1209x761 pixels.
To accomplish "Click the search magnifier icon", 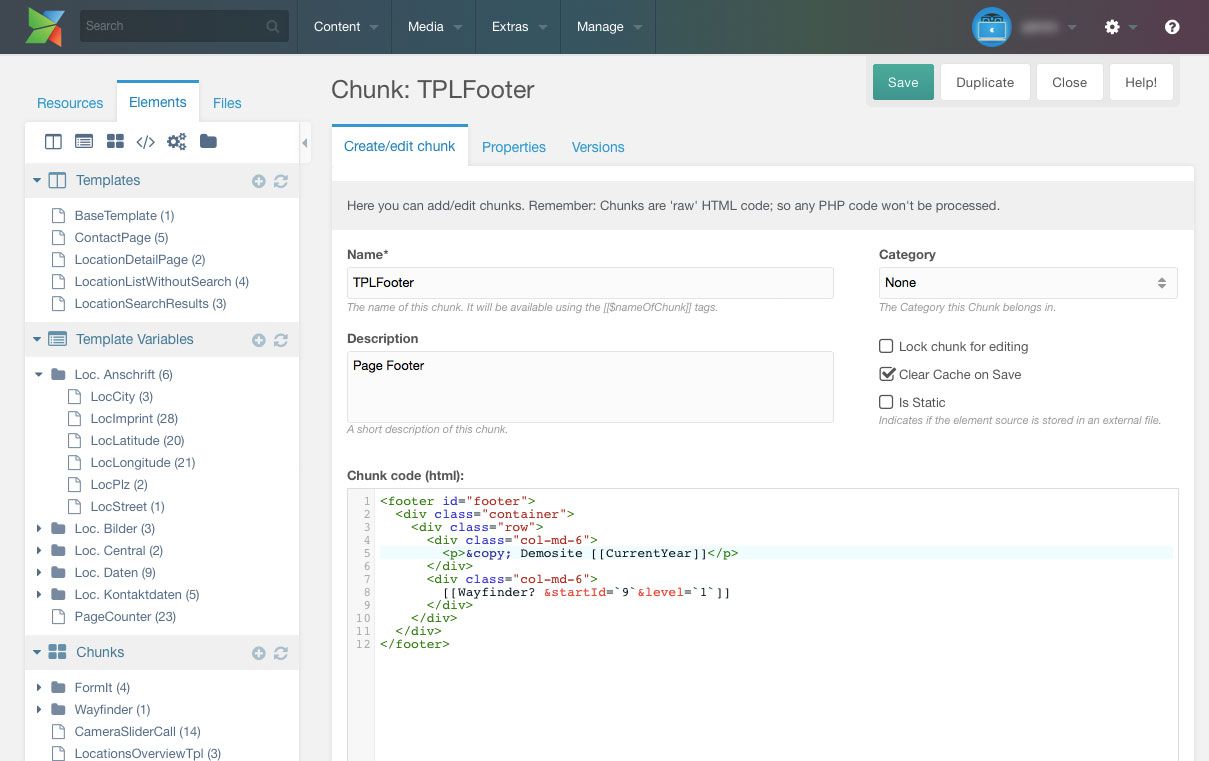I will (273, 27).
